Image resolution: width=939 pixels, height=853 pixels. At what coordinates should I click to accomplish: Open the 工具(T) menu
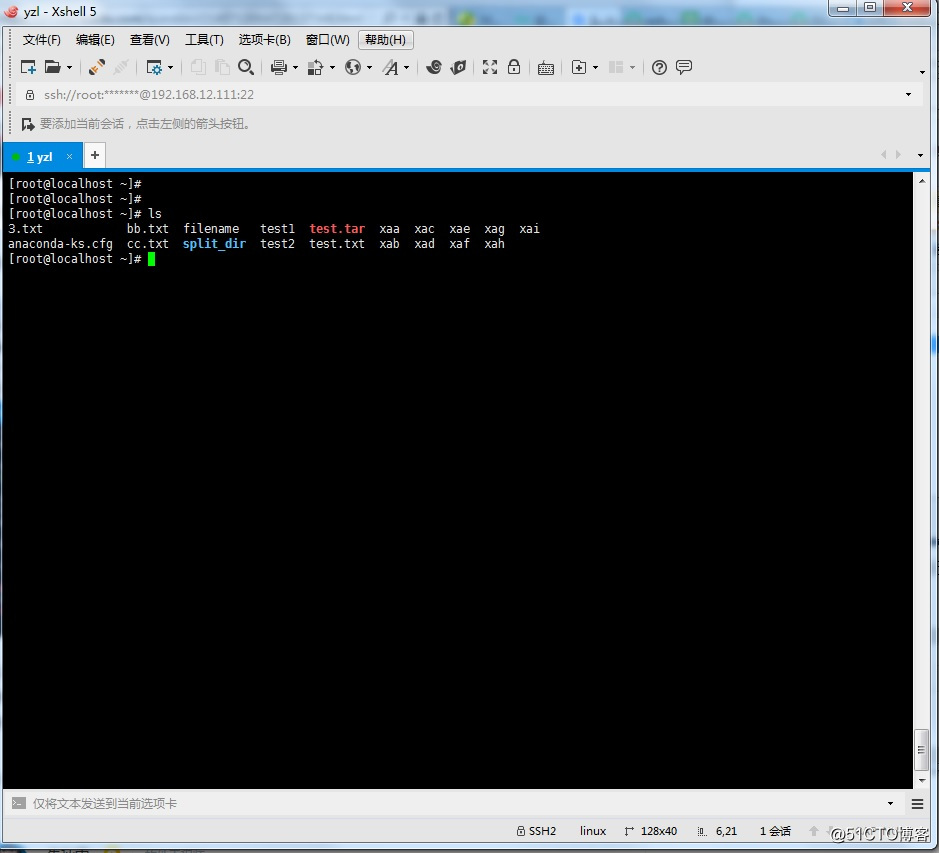204,40
